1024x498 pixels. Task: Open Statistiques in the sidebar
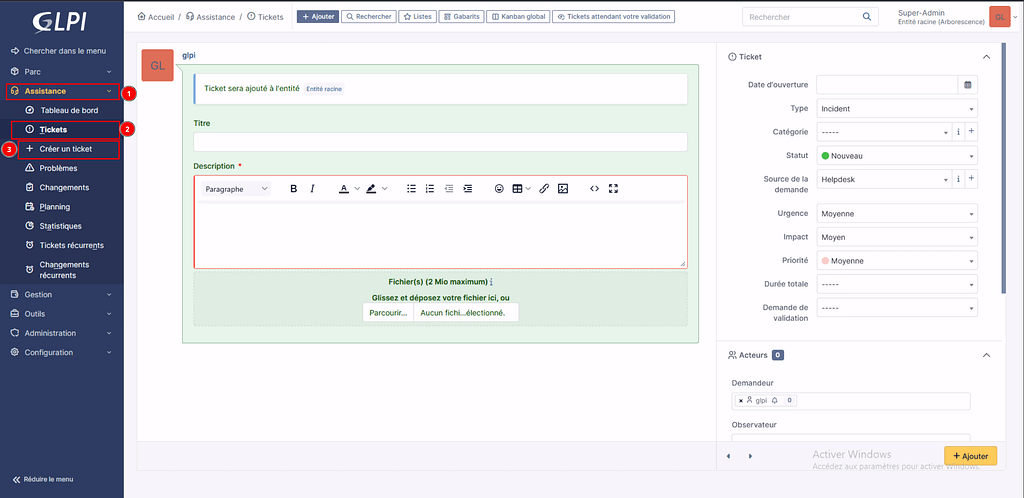pos(60,226)
